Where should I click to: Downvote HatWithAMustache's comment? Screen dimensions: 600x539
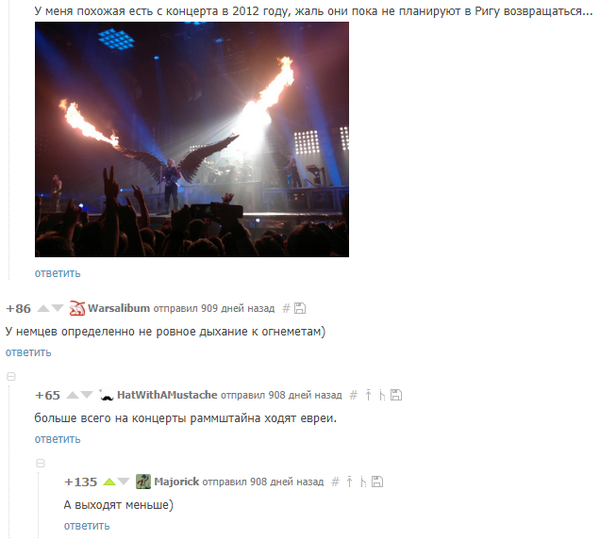(x=86, y=394)
